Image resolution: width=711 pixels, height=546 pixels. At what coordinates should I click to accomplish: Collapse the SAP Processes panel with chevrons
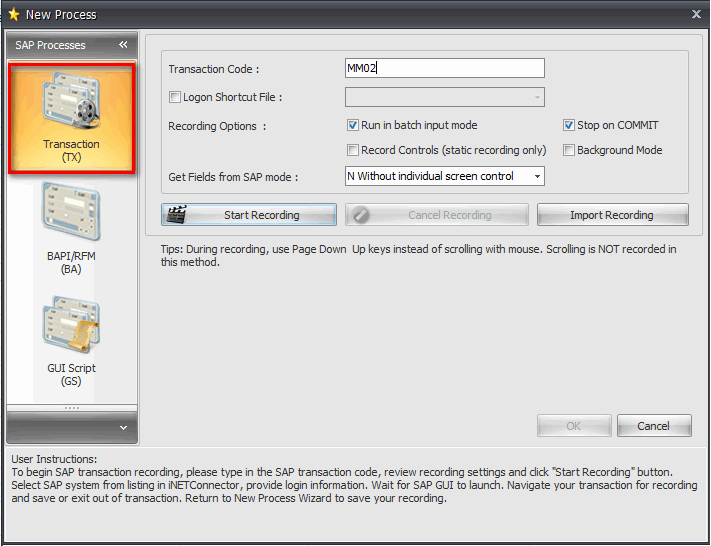(123, 45)
